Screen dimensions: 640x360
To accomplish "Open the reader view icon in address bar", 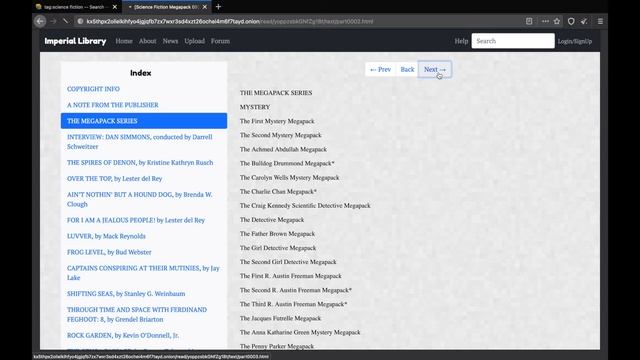I will coord(529,21).
